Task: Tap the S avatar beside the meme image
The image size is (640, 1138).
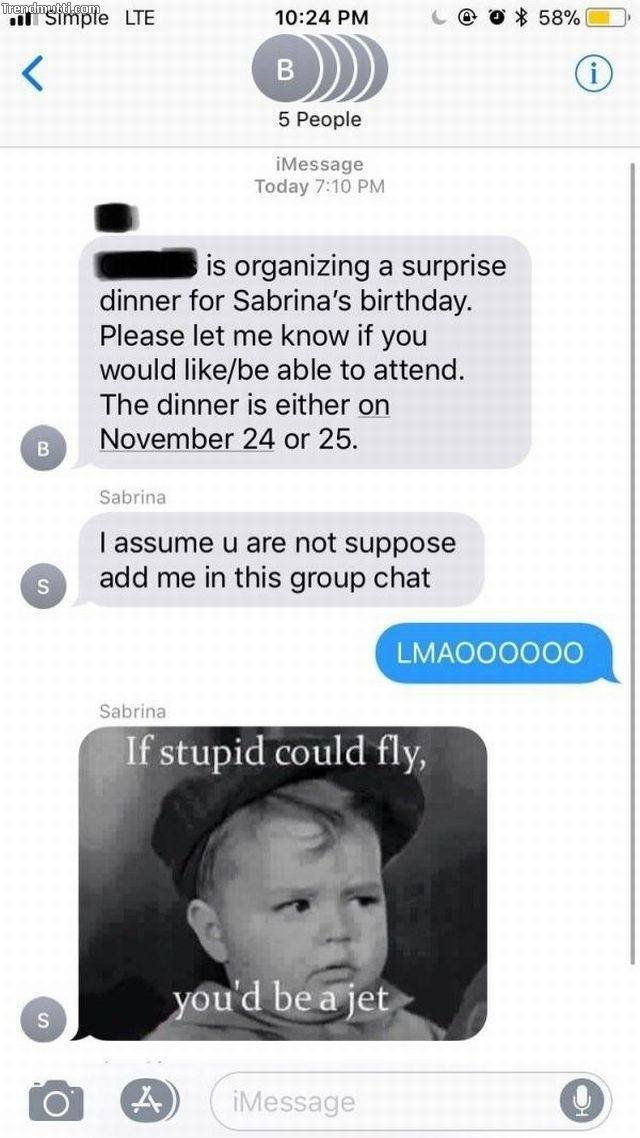Action: pos(43,1018)
